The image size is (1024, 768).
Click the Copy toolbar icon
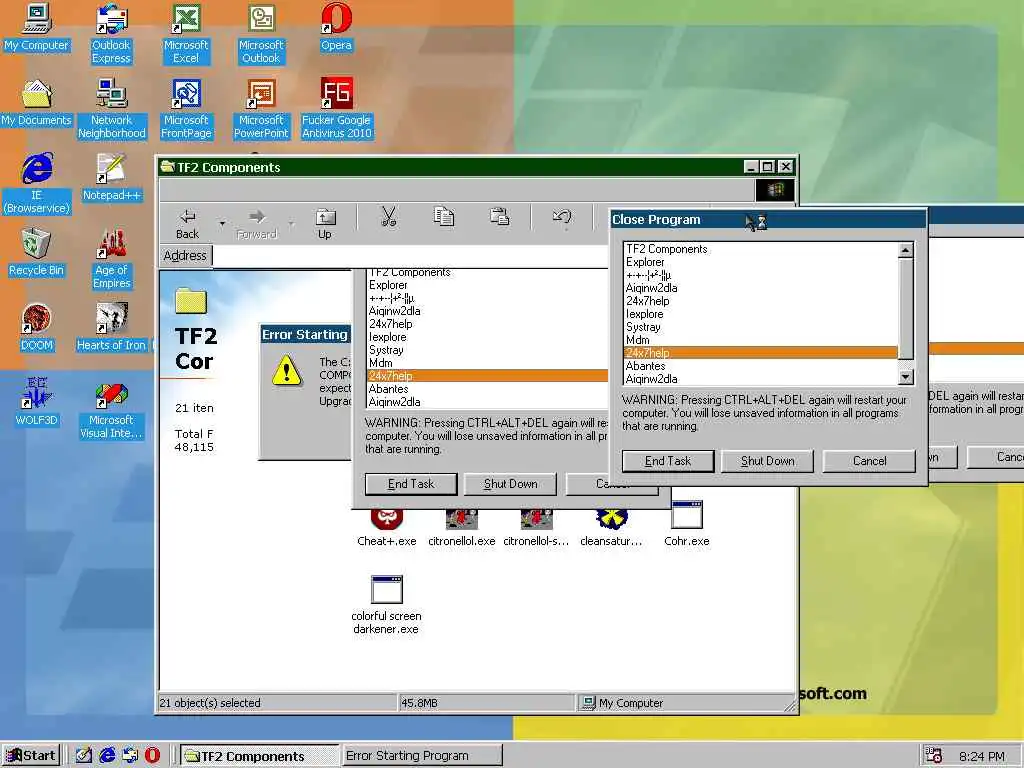pos(444,217)
